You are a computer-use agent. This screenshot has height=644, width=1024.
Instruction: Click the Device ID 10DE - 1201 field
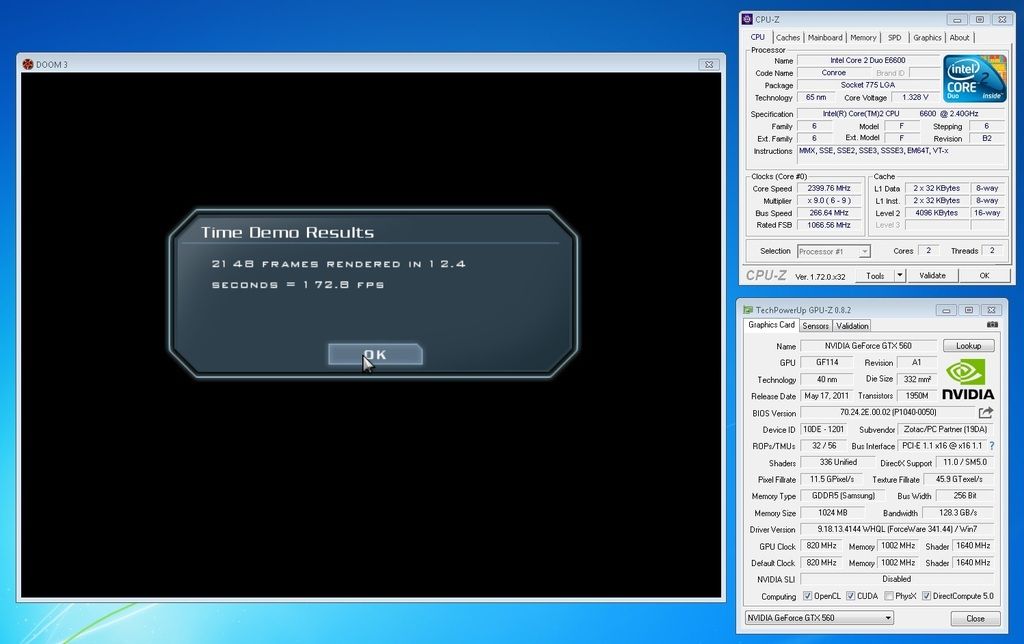pos(823,429)
